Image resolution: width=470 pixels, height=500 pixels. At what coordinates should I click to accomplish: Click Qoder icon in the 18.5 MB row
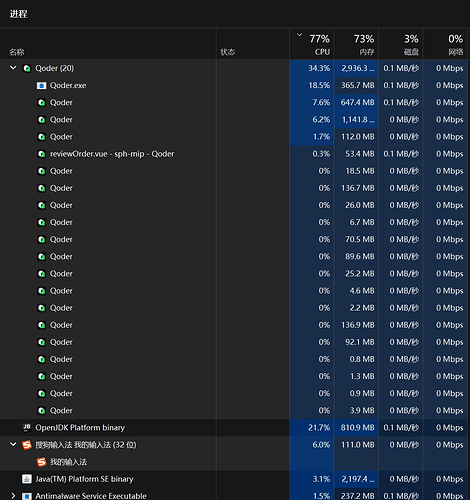[x=41, y=171]
